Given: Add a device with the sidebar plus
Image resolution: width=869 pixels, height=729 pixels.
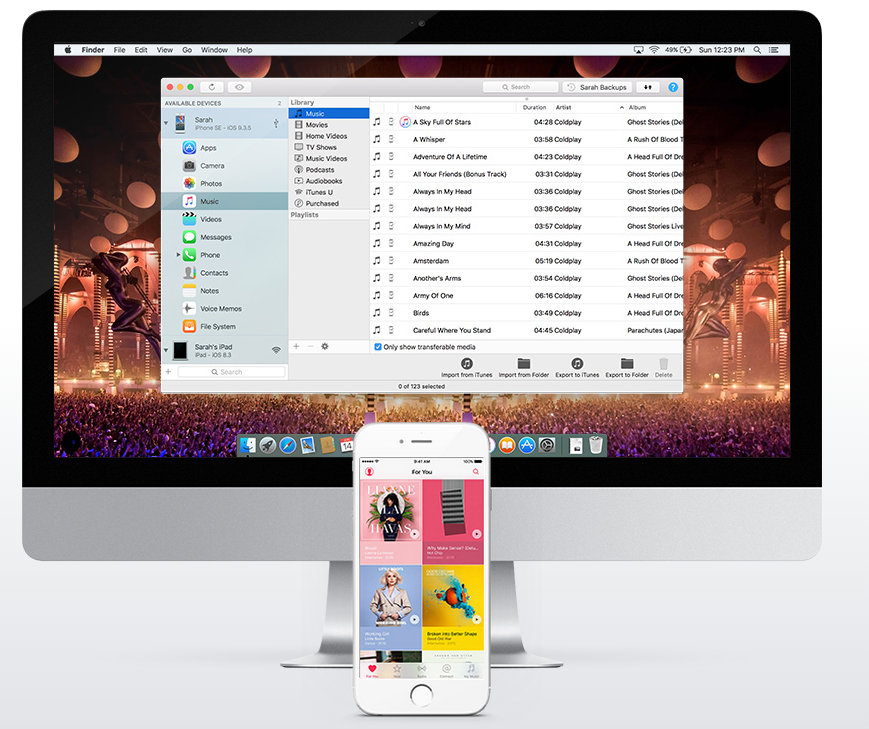Looking at the screenshot, I should tap(168, 371).
